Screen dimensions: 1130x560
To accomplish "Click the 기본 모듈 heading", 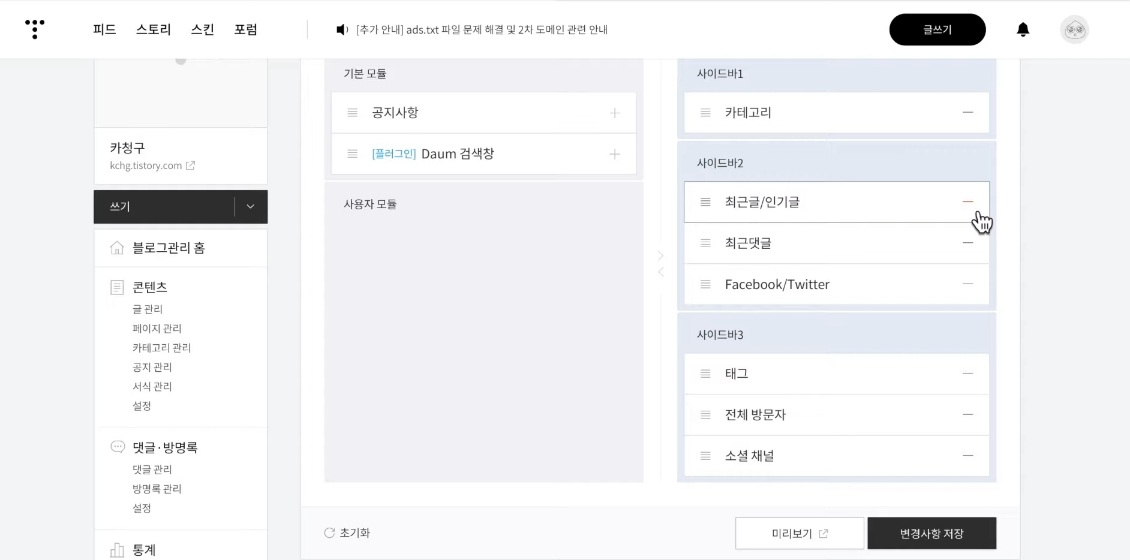I will (365, 74).
